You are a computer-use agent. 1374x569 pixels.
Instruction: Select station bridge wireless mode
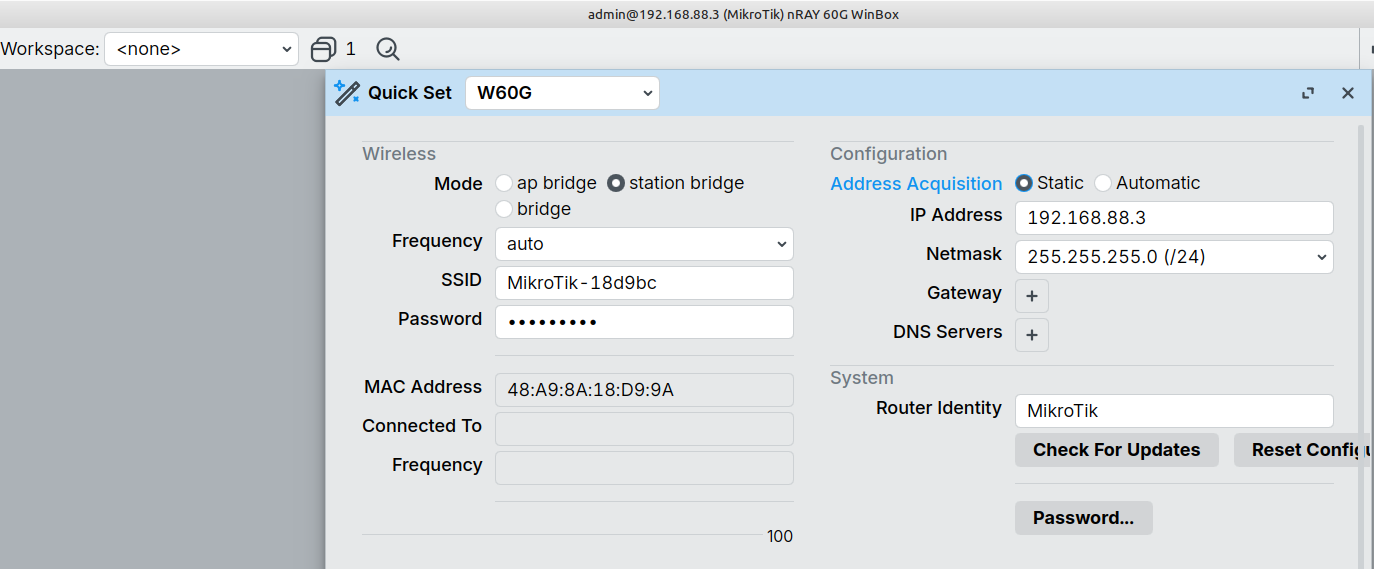pyautogui.click(x=616, y=183)
